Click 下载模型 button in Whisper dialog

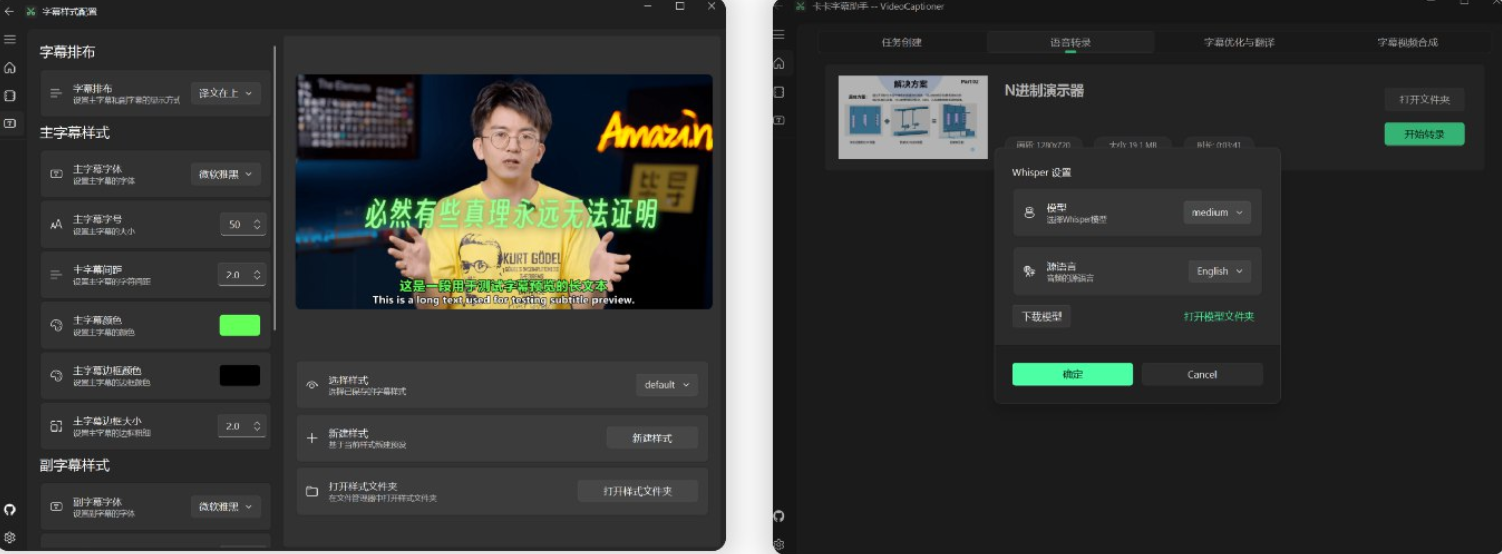pyautogui.click(x=1041, y=316)
